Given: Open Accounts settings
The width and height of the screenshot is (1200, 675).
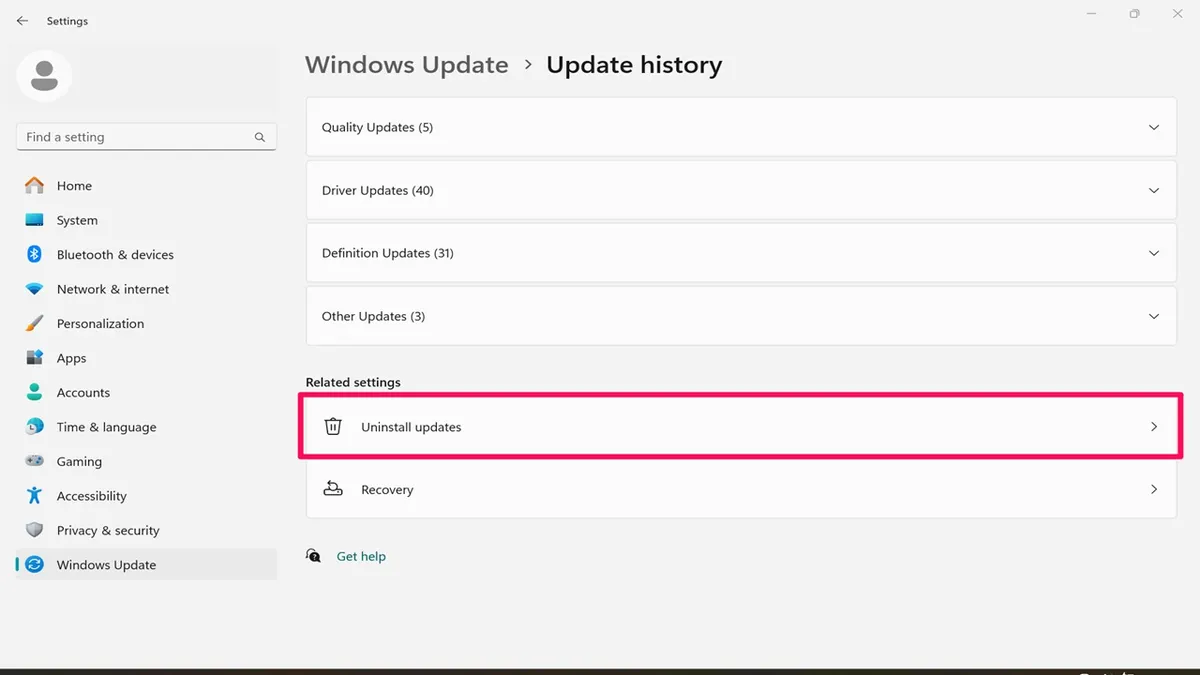Looking at the screenshot, I should point(146,392).
